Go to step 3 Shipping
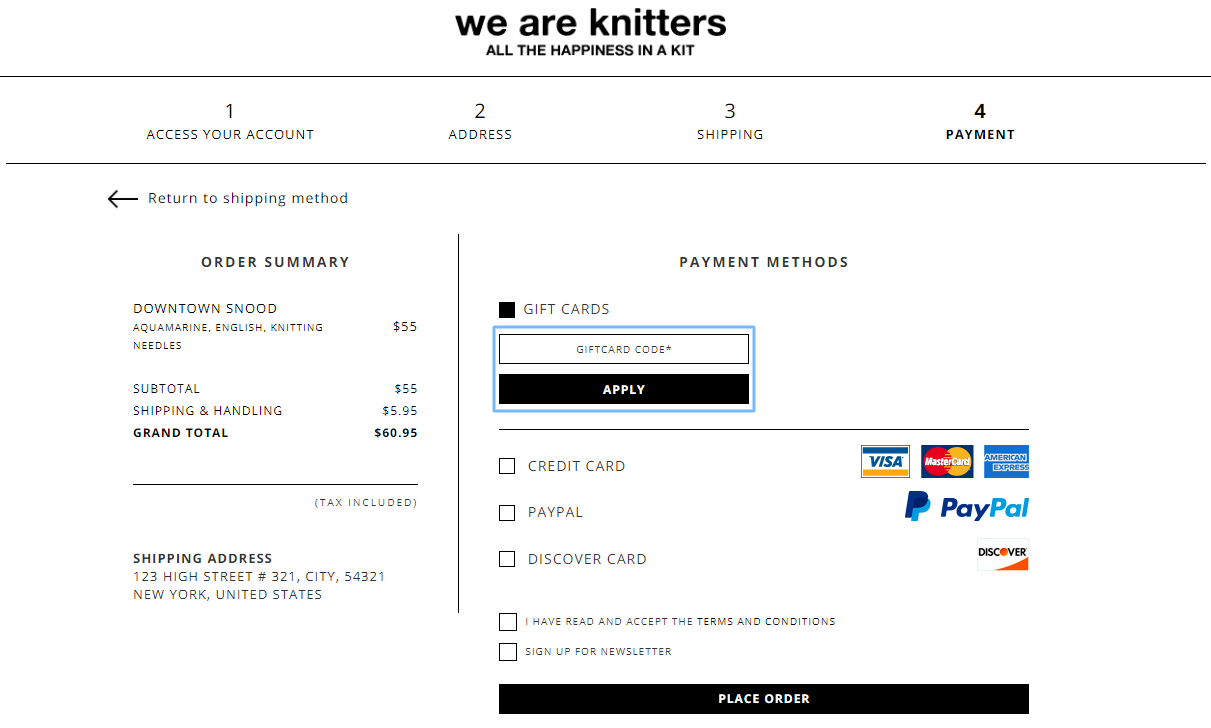Screen dimensions: 1211x728 click(730, 122)
